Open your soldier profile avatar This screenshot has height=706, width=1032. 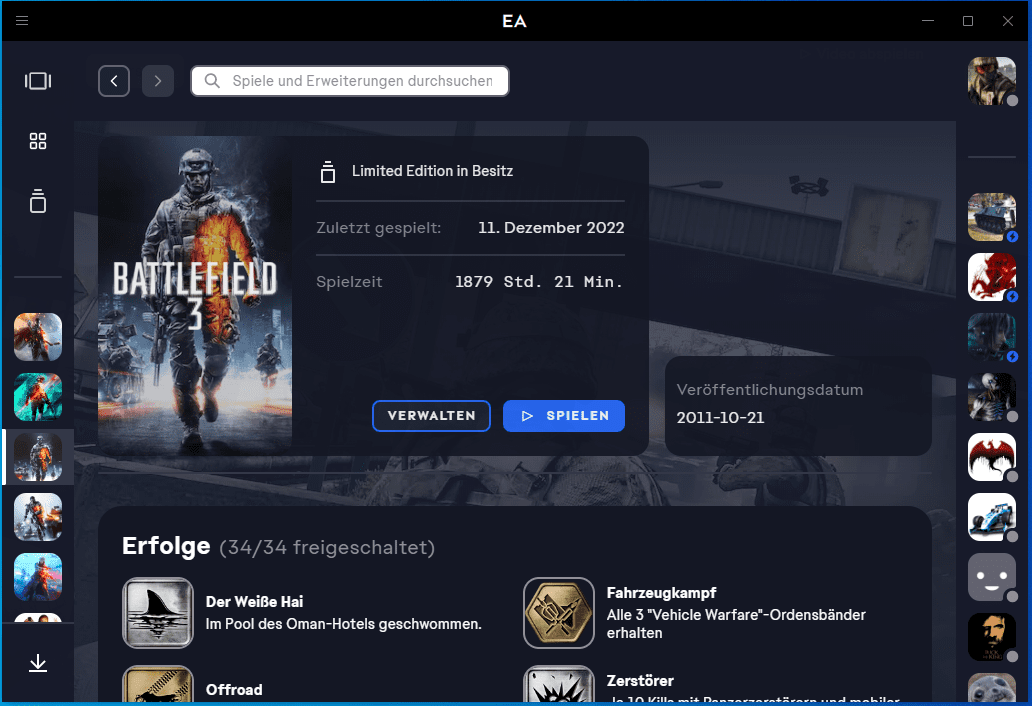click(992, 81)
